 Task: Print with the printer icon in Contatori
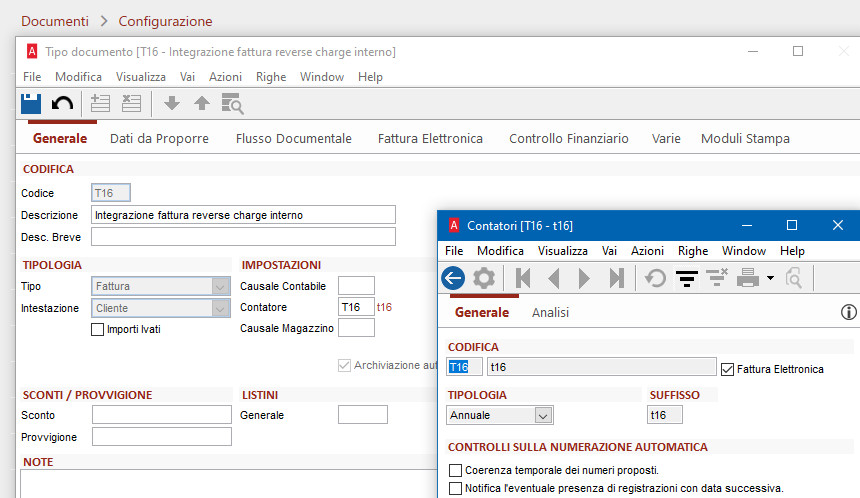point(748,278)
